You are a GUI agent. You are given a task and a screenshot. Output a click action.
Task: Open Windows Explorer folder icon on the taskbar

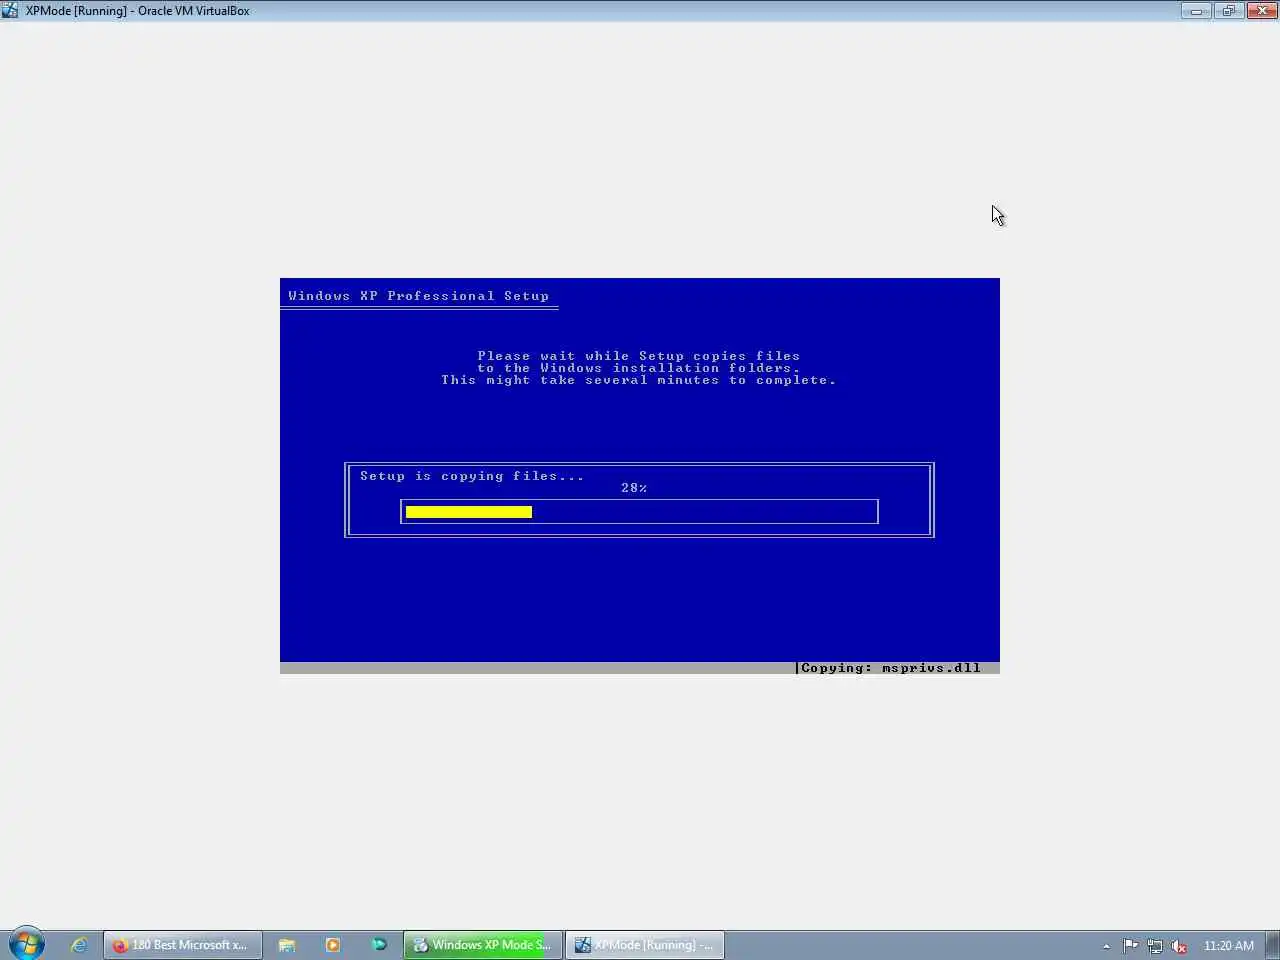pos(287,945)
